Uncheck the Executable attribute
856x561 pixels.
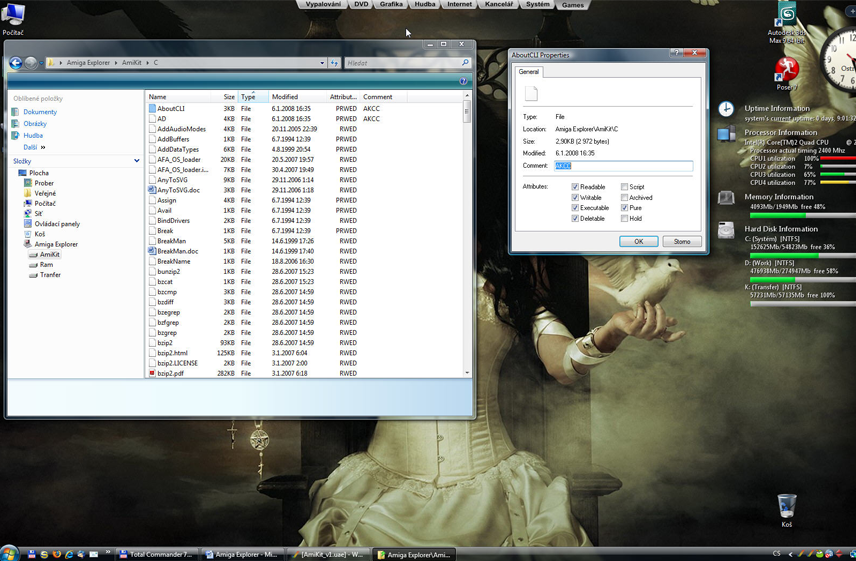(x=575, y=208)
